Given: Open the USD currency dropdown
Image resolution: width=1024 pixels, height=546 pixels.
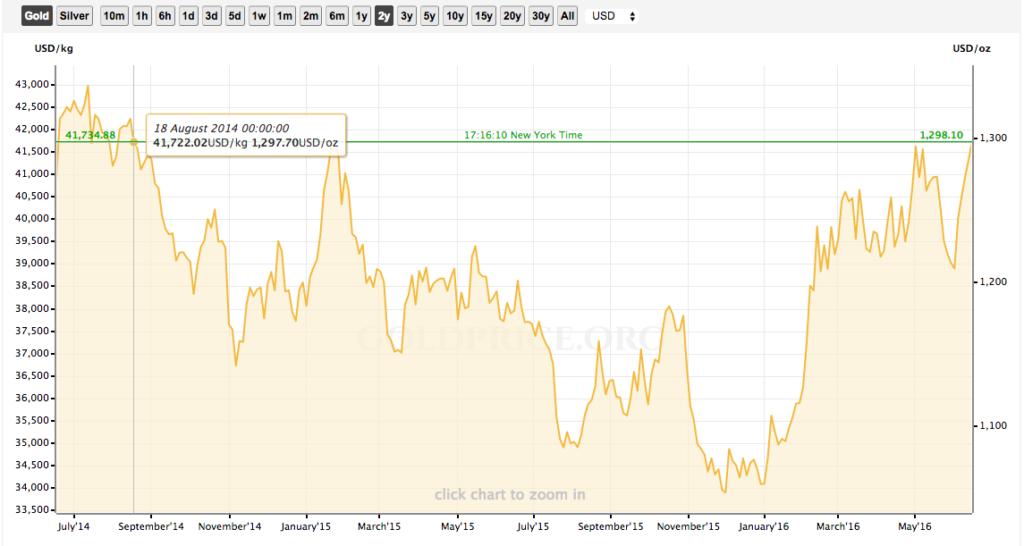Looking at the screenshot, I should [614, 16].
